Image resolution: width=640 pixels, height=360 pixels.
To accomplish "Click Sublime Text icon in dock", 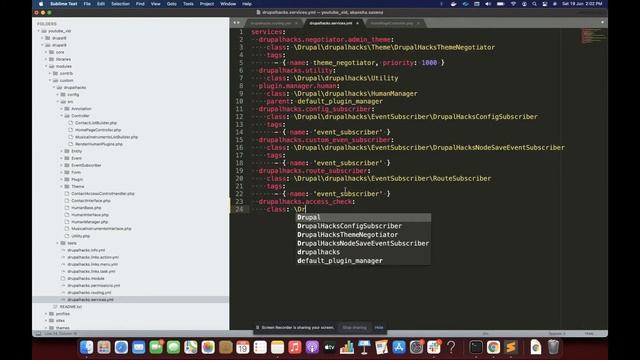I will (x=511, y=347).
